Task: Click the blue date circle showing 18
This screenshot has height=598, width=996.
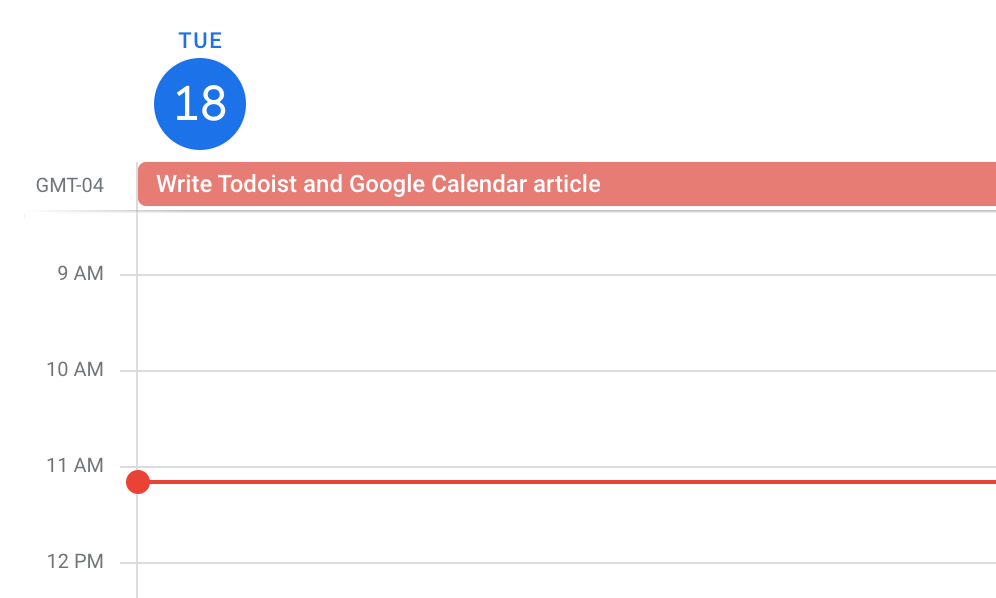Action: (x=200, y=104)
